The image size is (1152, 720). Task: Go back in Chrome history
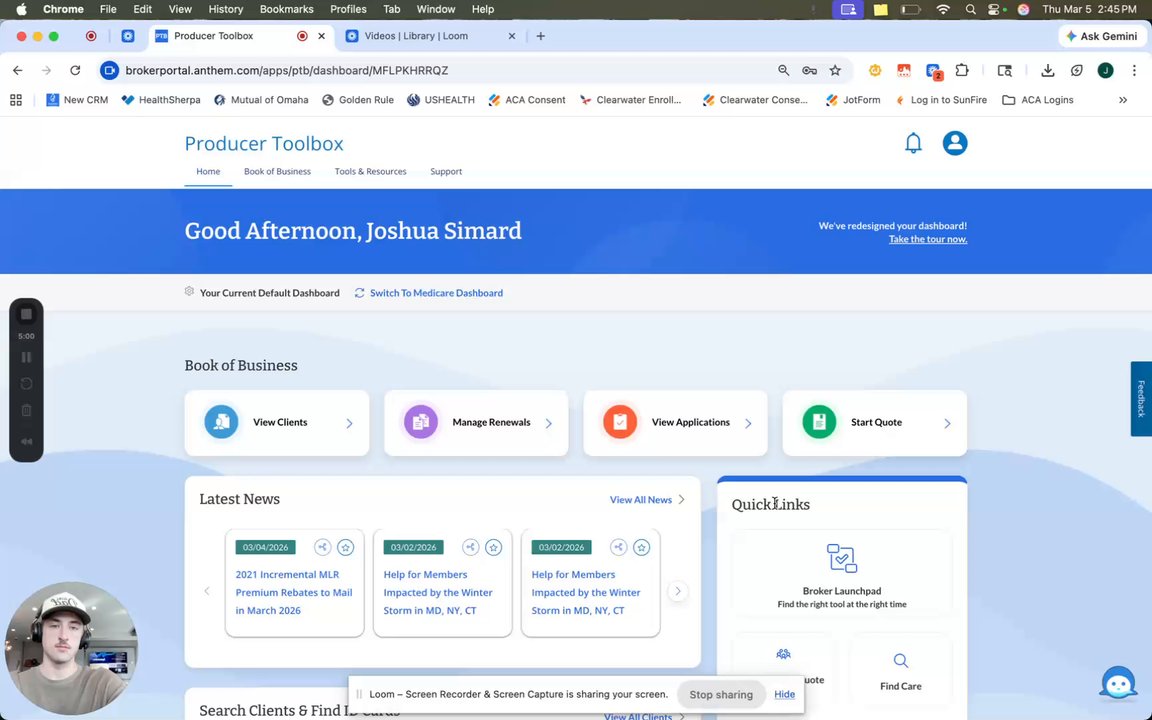18,71
